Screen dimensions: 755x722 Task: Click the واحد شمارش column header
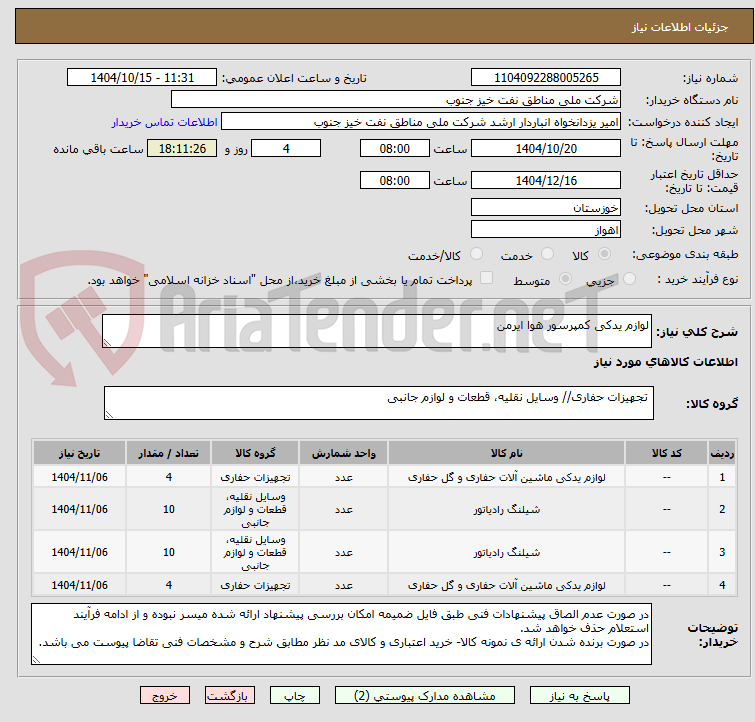[343, 453]
